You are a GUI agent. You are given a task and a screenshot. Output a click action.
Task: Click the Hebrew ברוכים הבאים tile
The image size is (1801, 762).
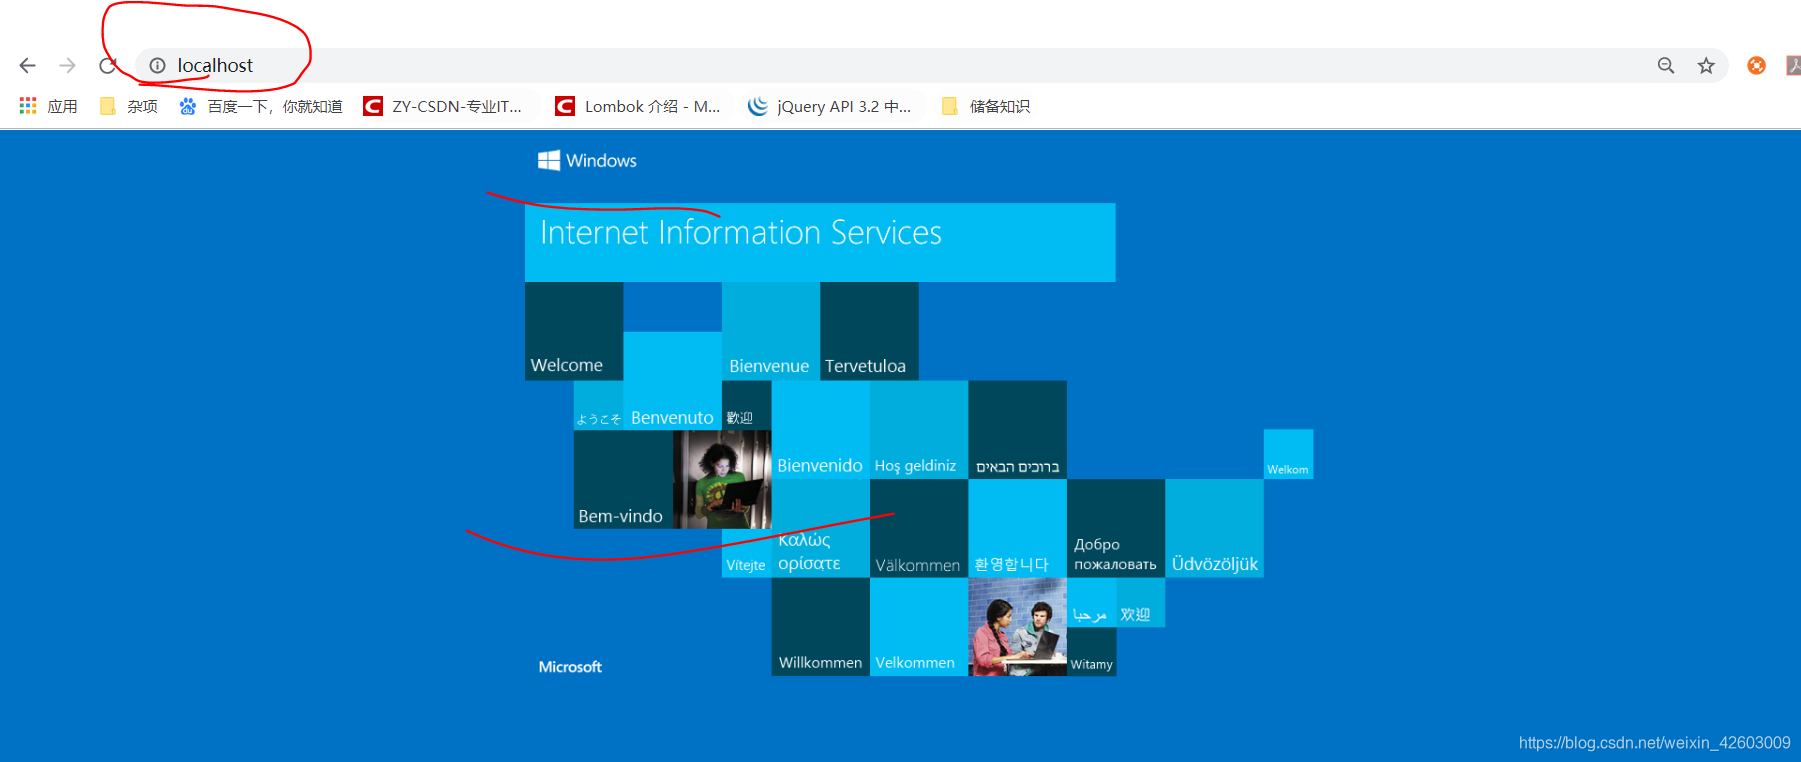click(x=1017, y=430)
